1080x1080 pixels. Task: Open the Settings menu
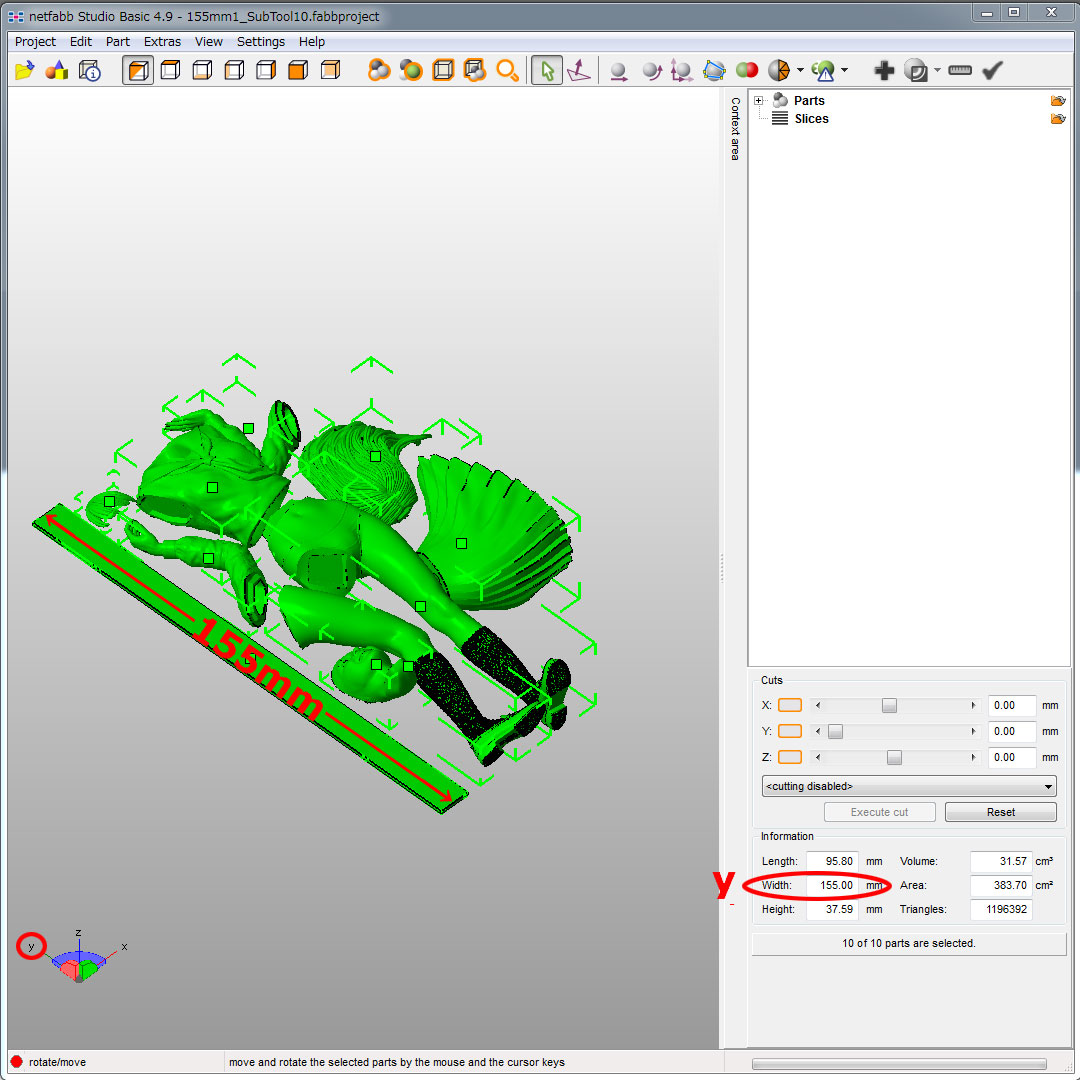point(261,41)
